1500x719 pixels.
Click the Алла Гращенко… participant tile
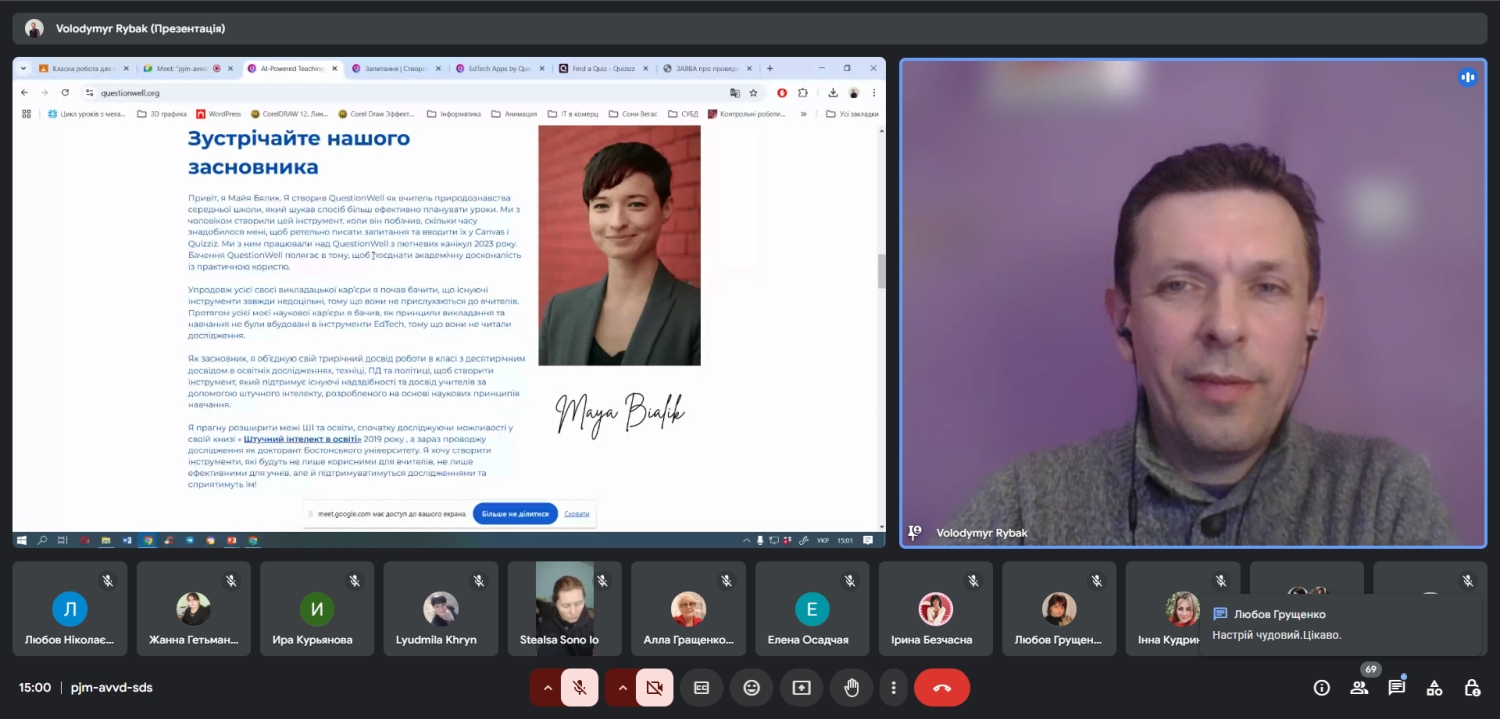[x=688, y=608]
